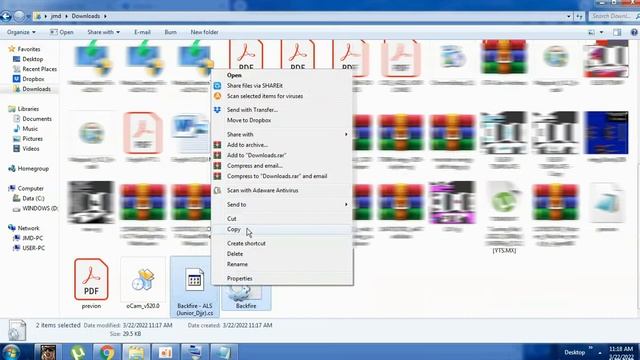
Task: Open uTorrent from the taskbar
Action: (78, 352)
